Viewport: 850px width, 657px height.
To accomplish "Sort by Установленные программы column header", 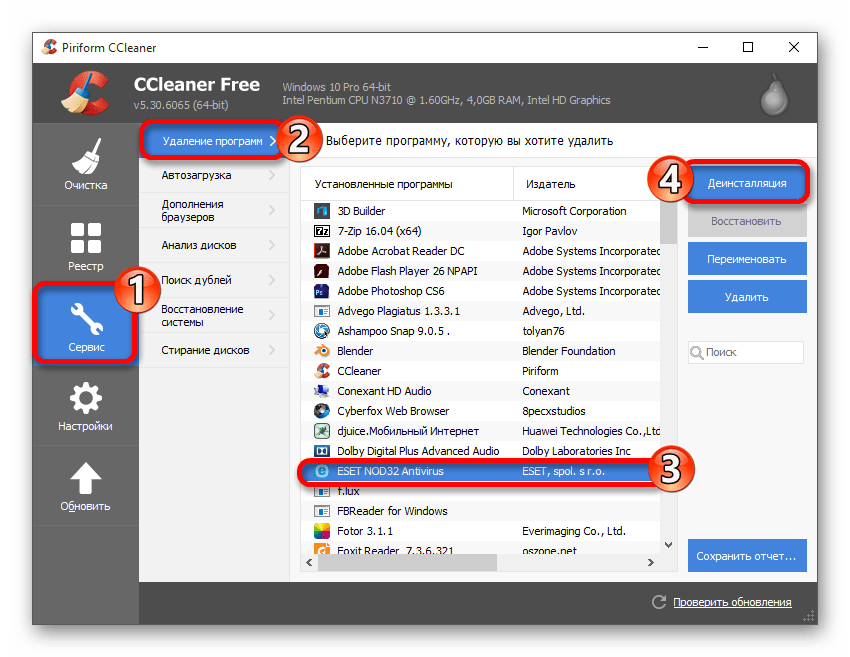I will tap(407, 184).
